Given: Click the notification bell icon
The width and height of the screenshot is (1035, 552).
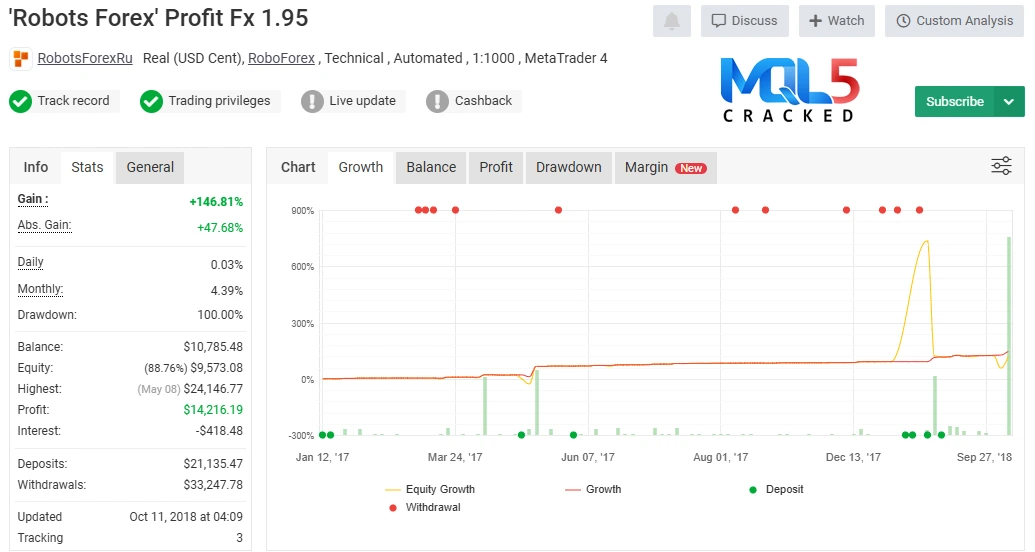Looking at the screenshot, I should (x=671, y=21).
